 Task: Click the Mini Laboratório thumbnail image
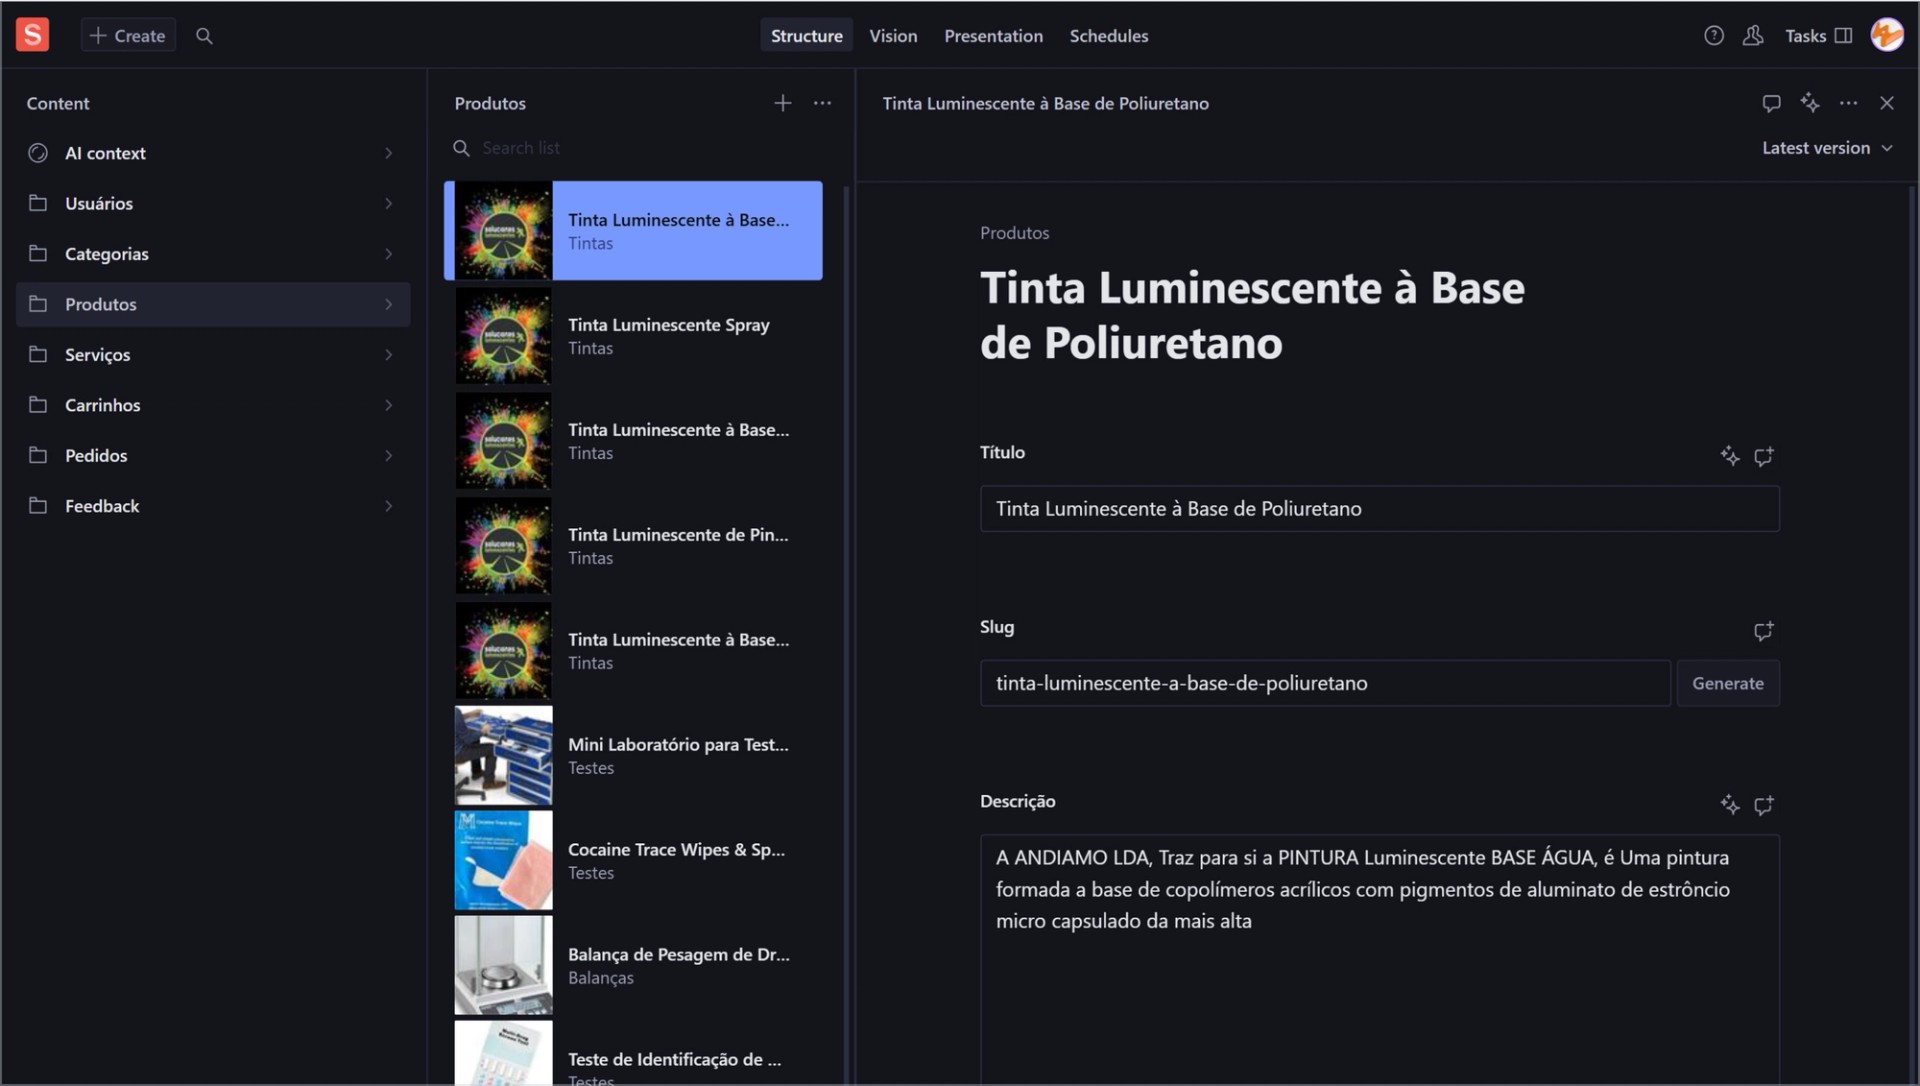503,755
